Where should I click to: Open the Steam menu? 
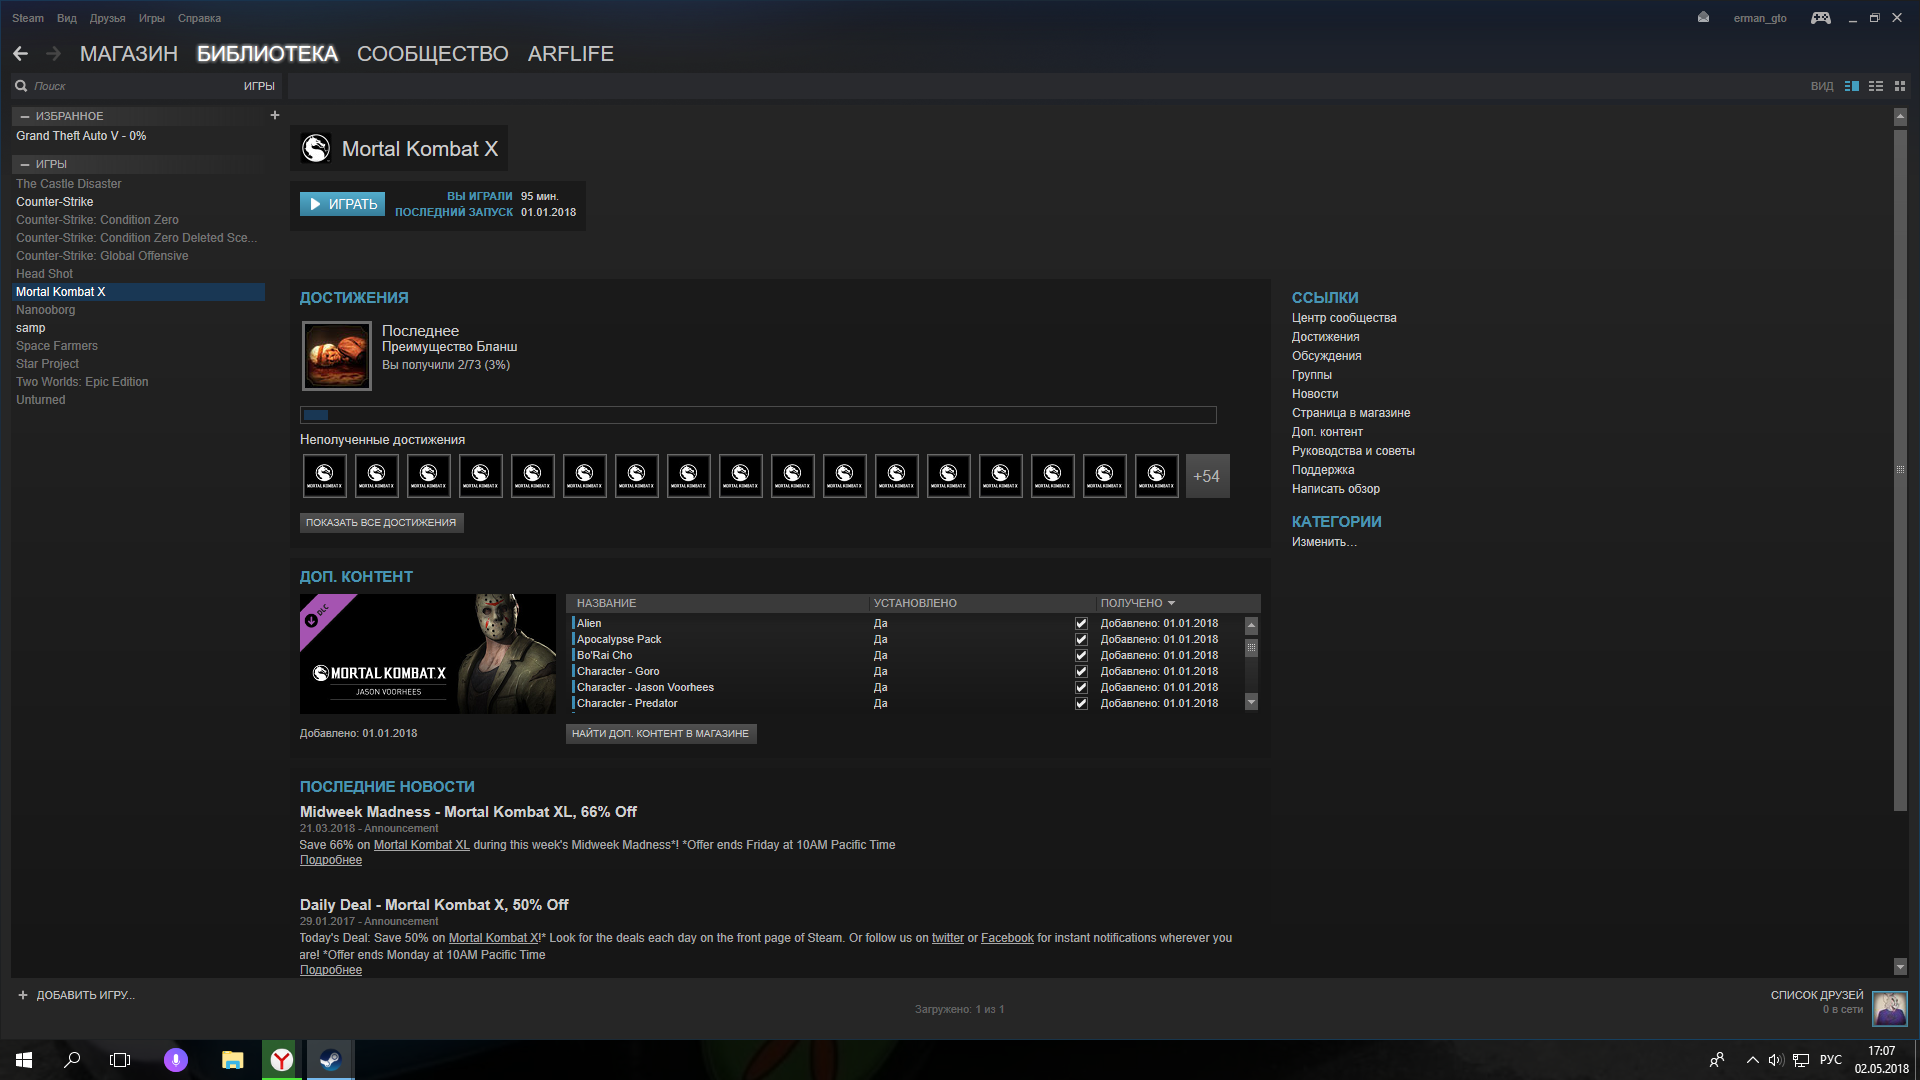click(x=28, y=18)
